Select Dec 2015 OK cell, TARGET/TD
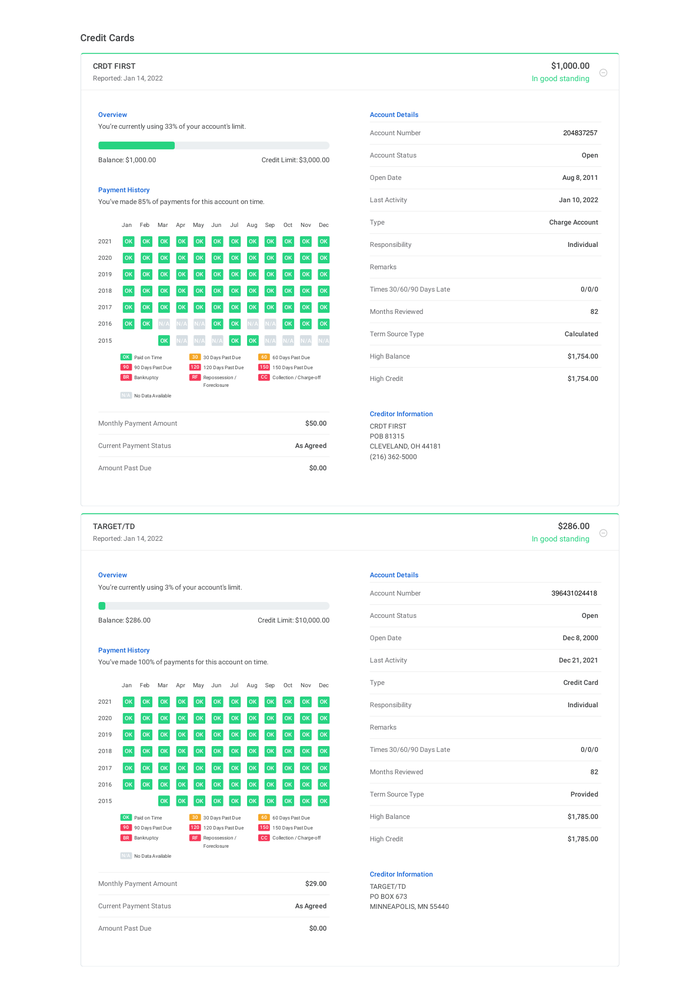Viewport: 700px width, 990px height. (x=324, y=801)
